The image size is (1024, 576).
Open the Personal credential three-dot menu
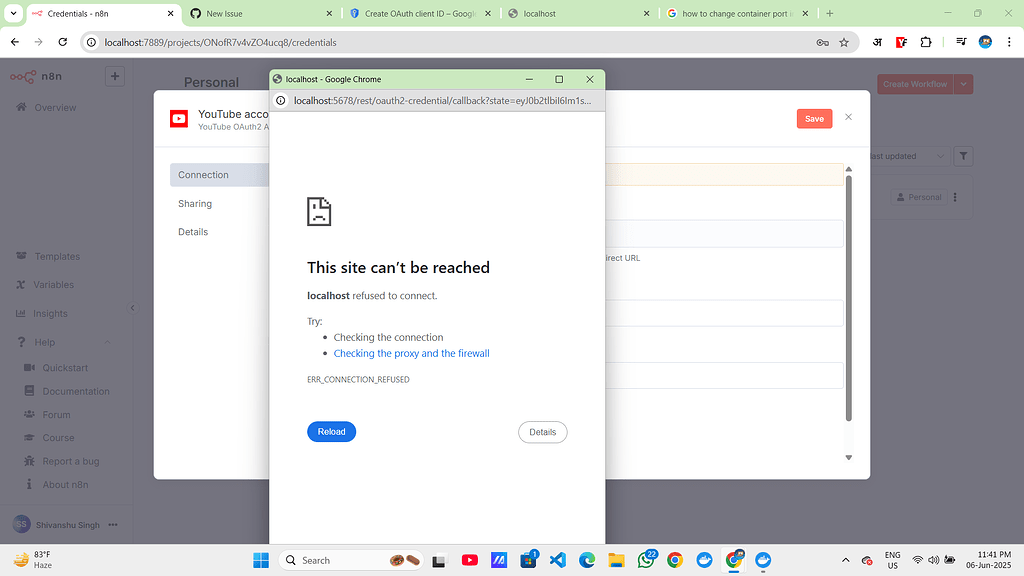click(955, 197)
